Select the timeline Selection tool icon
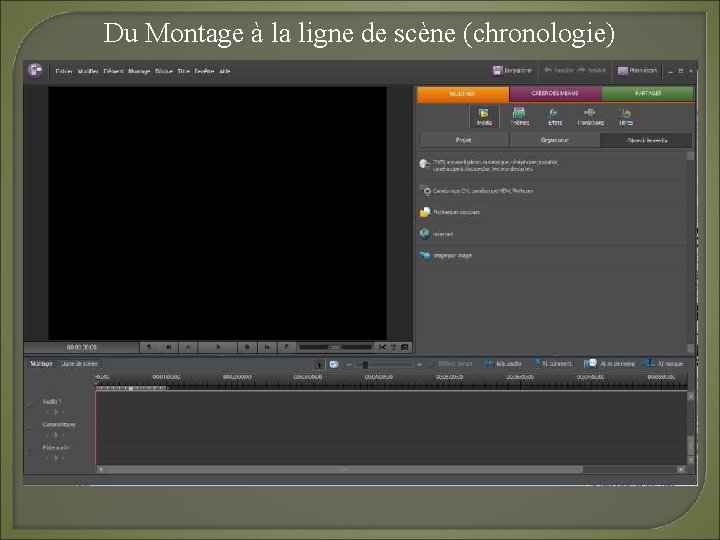Screen dimensions: 720x540 (319, 365)
